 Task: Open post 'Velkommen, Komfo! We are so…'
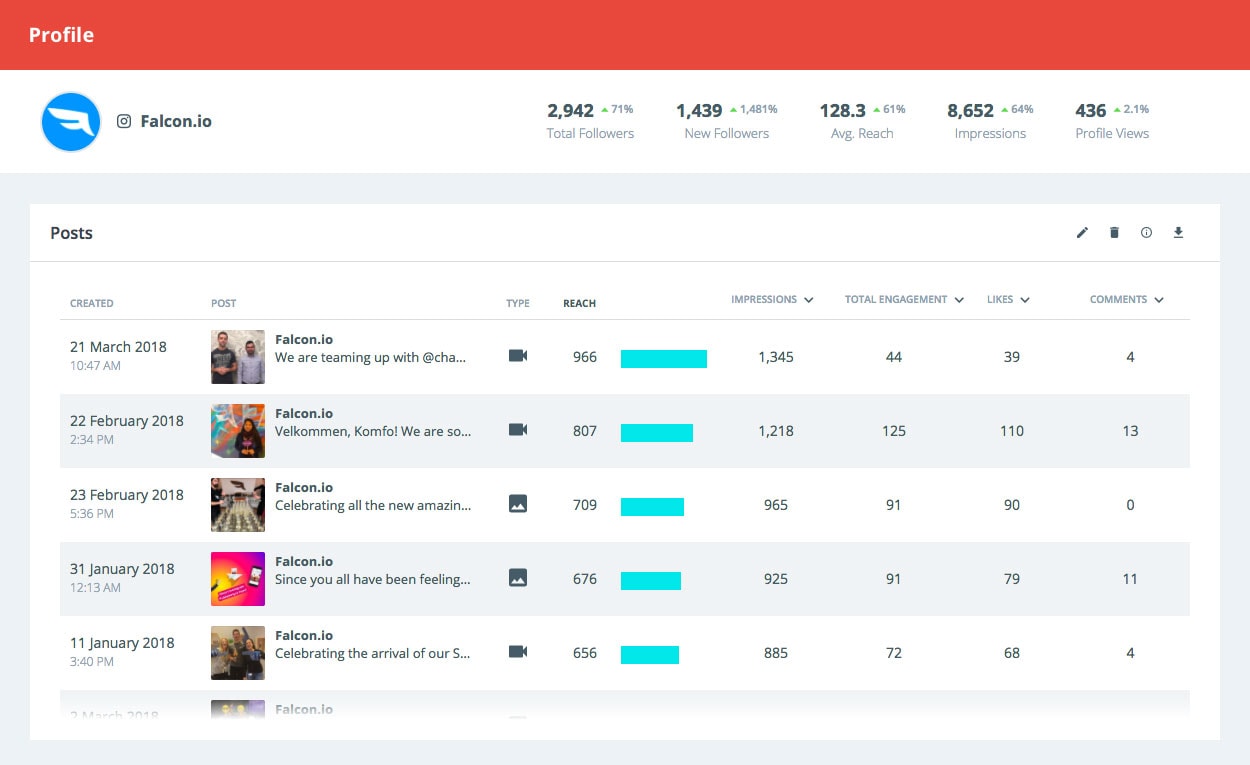373,431
